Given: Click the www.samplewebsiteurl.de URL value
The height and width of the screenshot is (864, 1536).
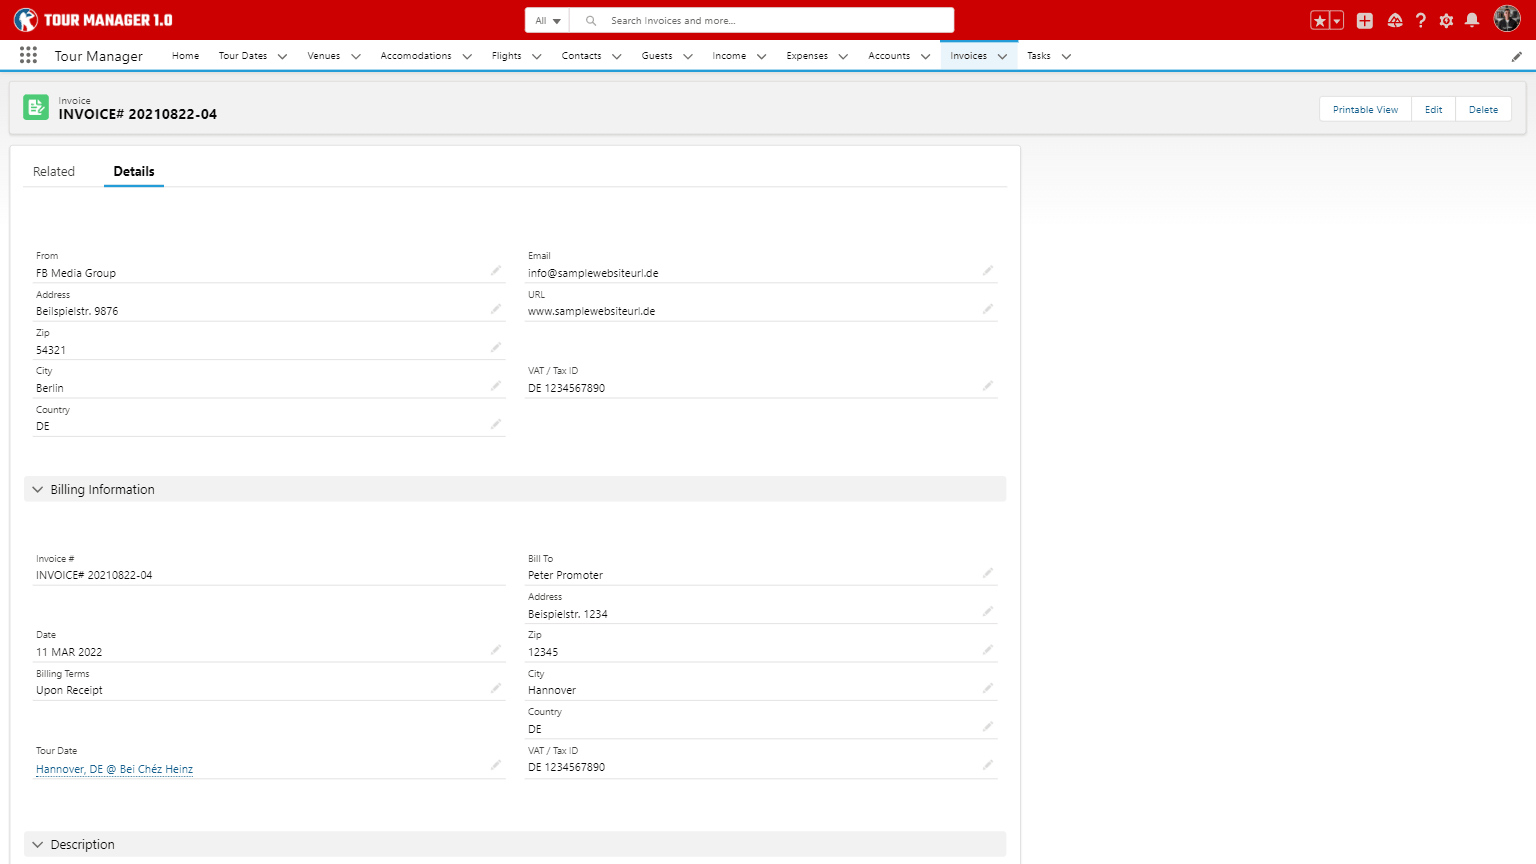Looking at the screenshot, I should tap(591, 311).
